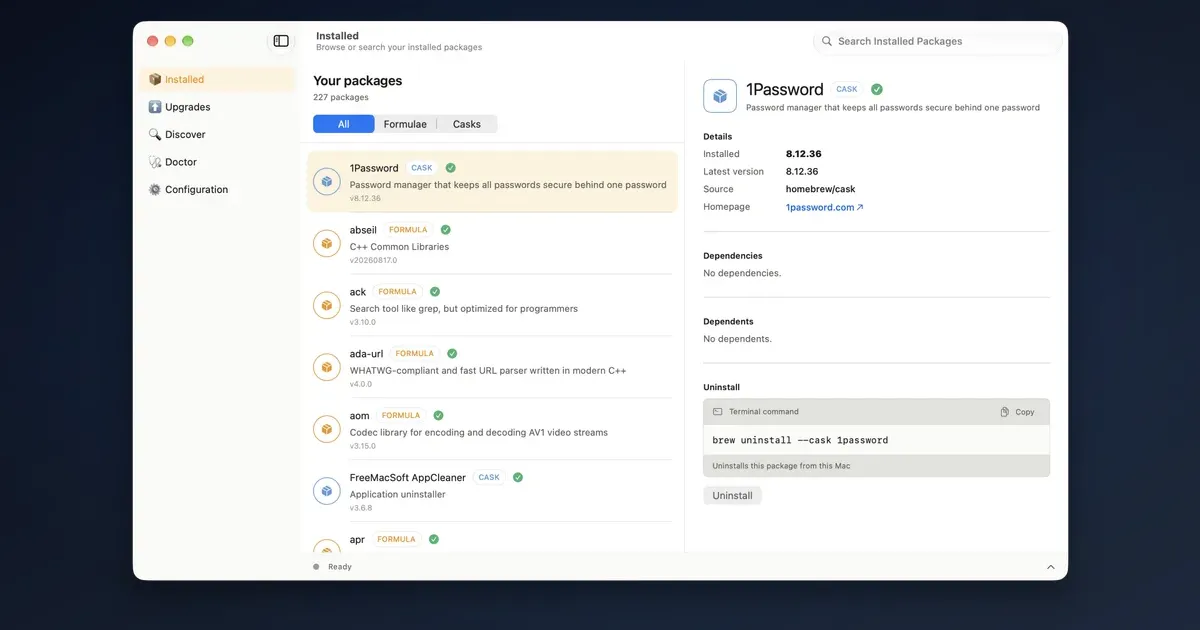Select the aom package name
1200x630 pixels.
(359, 415)
